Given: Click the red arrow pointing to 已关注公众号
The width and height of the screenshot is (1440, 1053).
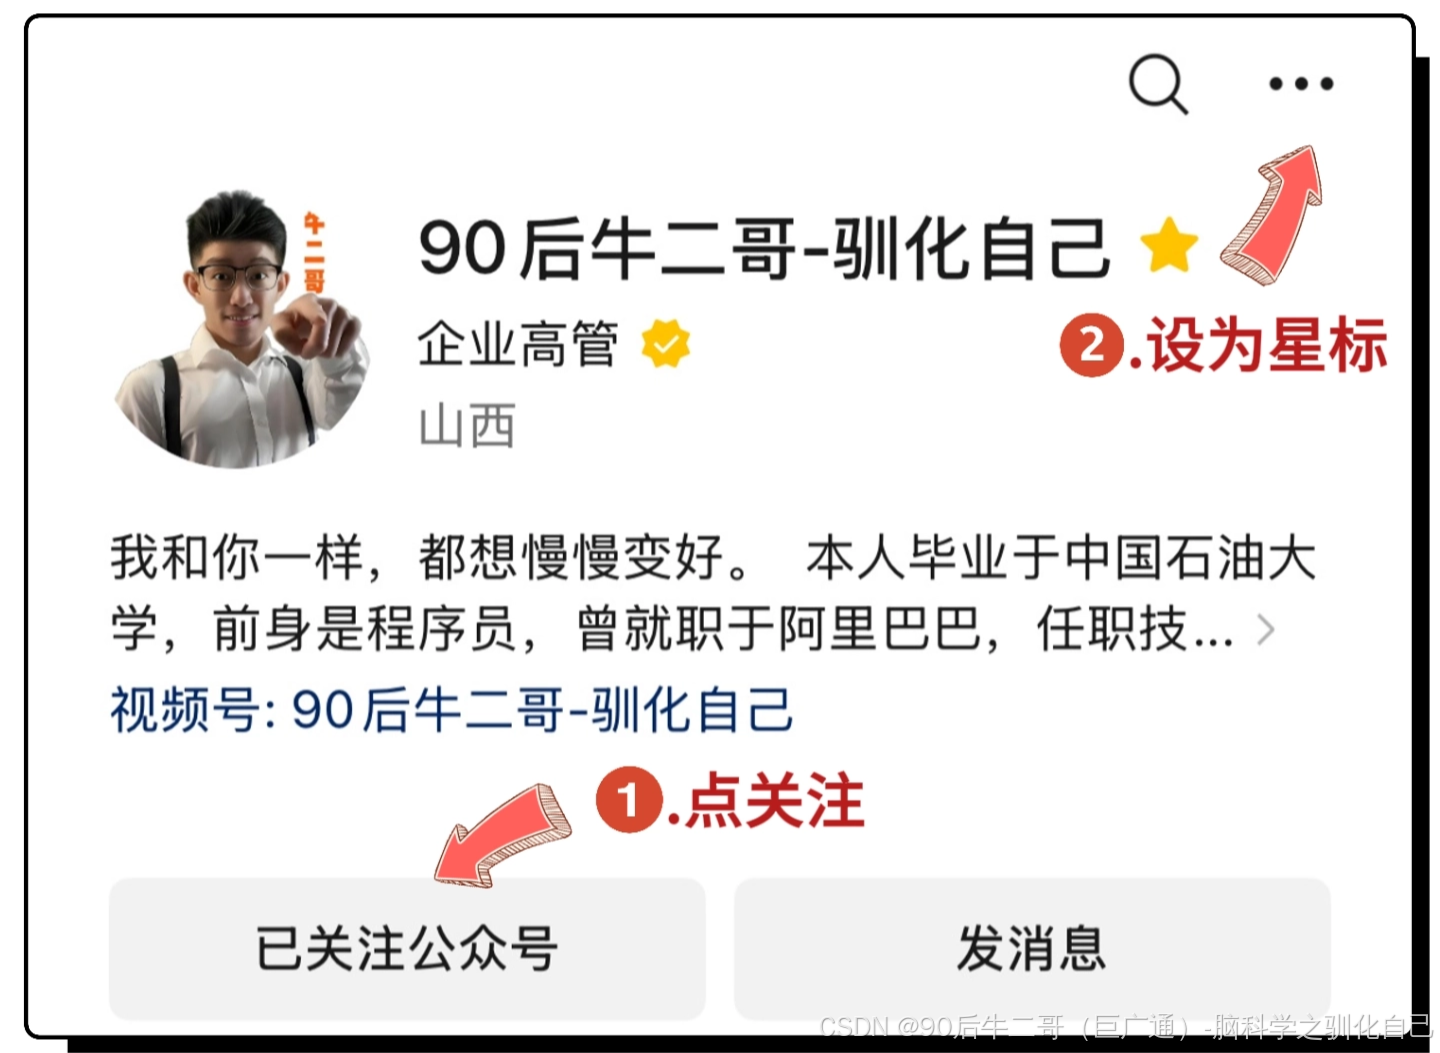Looking at the screenshot, I should pyautogui.click(x=502, y=835).
